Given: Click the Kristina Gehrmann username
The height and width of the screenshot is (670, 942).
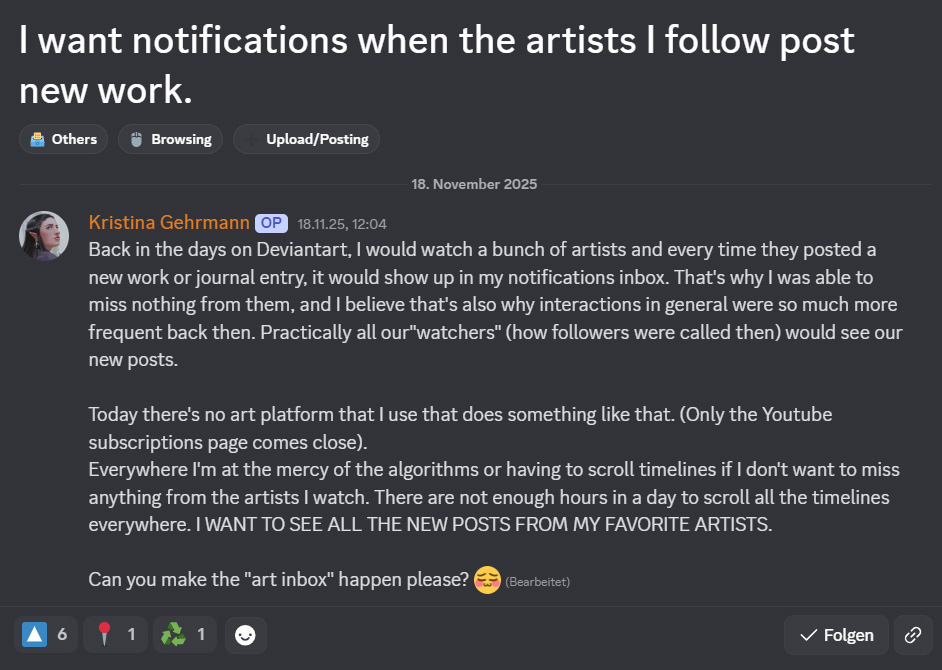Looking at the screenshot, I should [169, 223].
